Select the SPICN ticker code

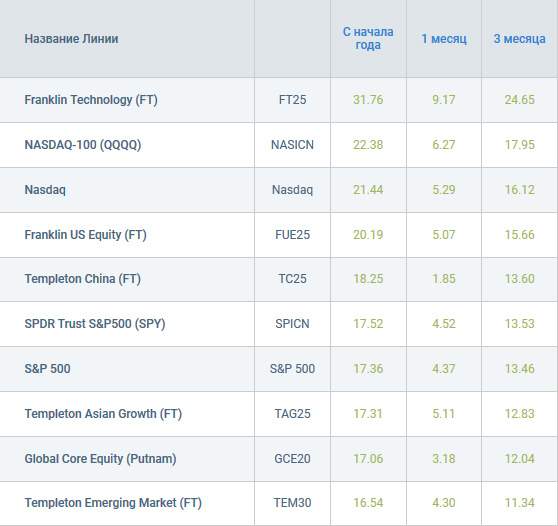tap(292, 324)
